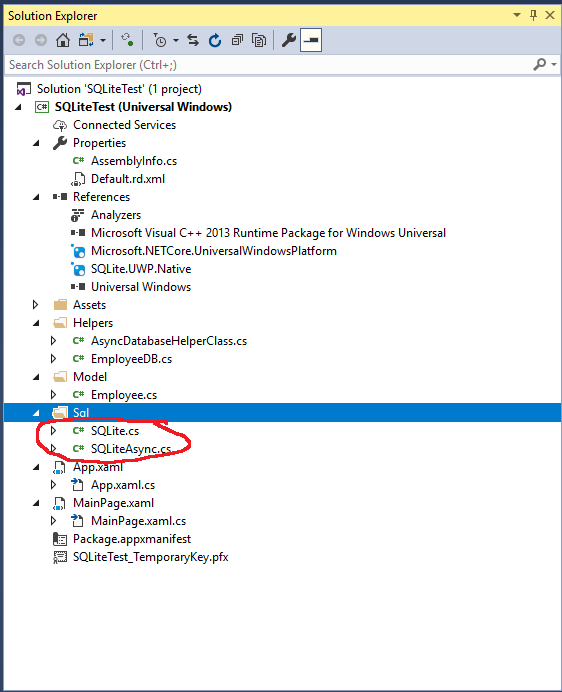Screen dimensions: 562x692
Task: Select the Connected Services item
Action: coord(124,125)
